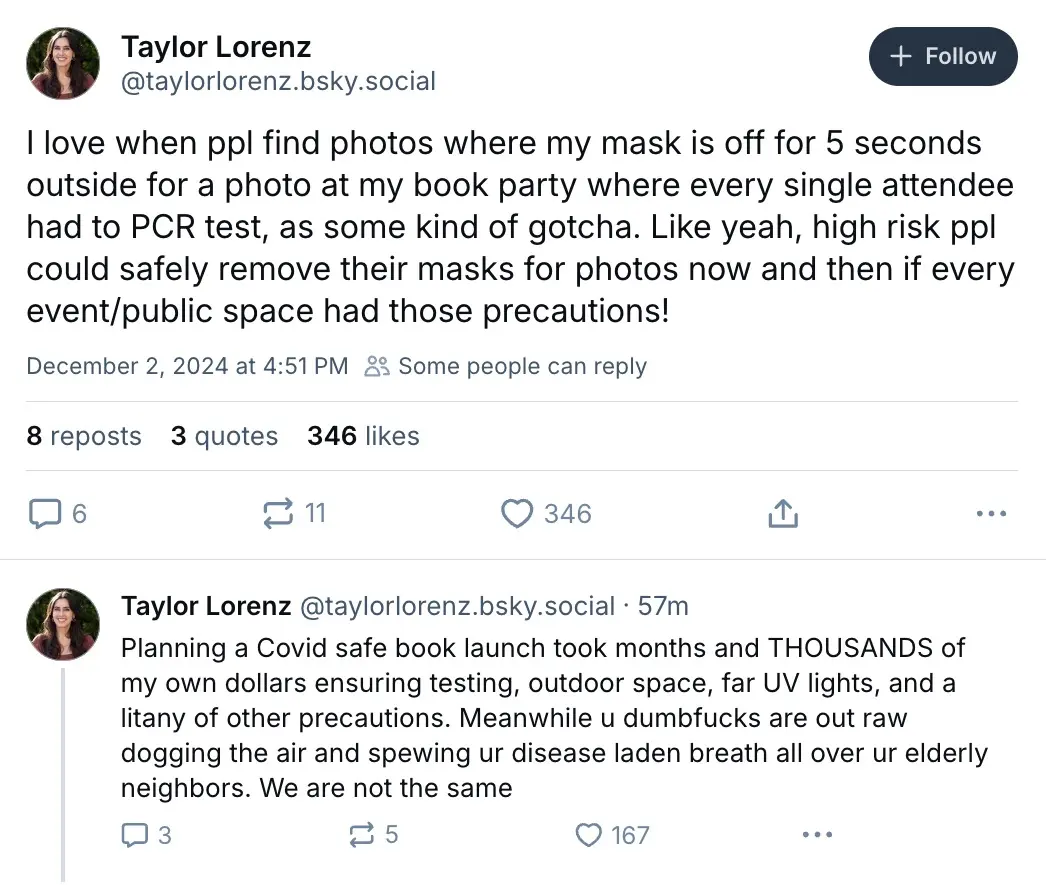Click the Taylor Lorenz name on reply post
The image size is (1046, 885).
coord(206,606)
